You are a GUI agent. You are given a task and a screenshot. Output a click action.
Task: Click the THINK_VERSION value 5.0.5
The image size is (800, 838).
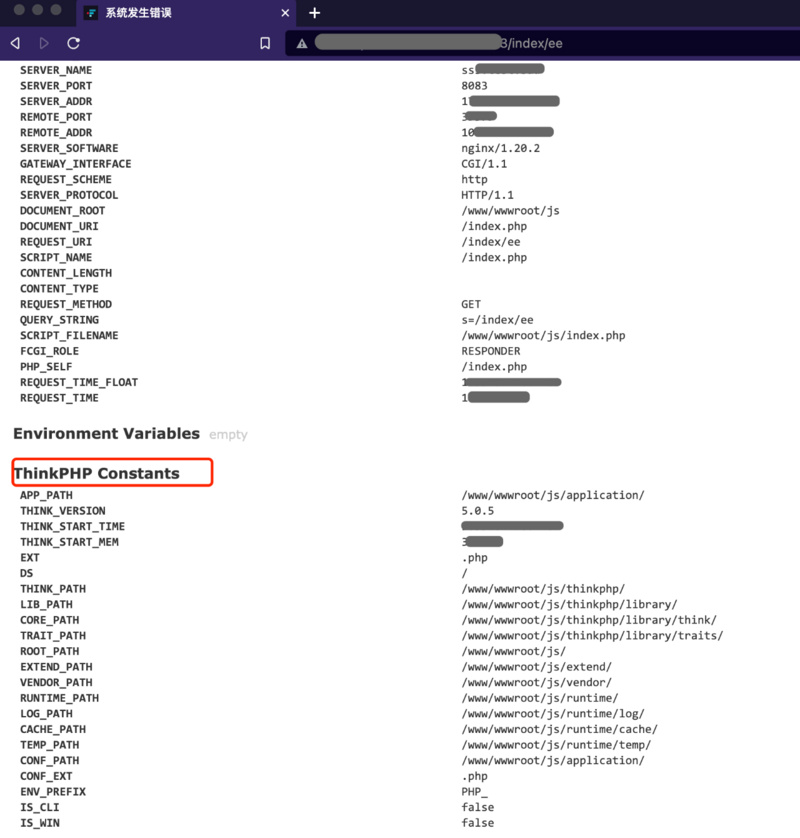[x=477, y=511]
